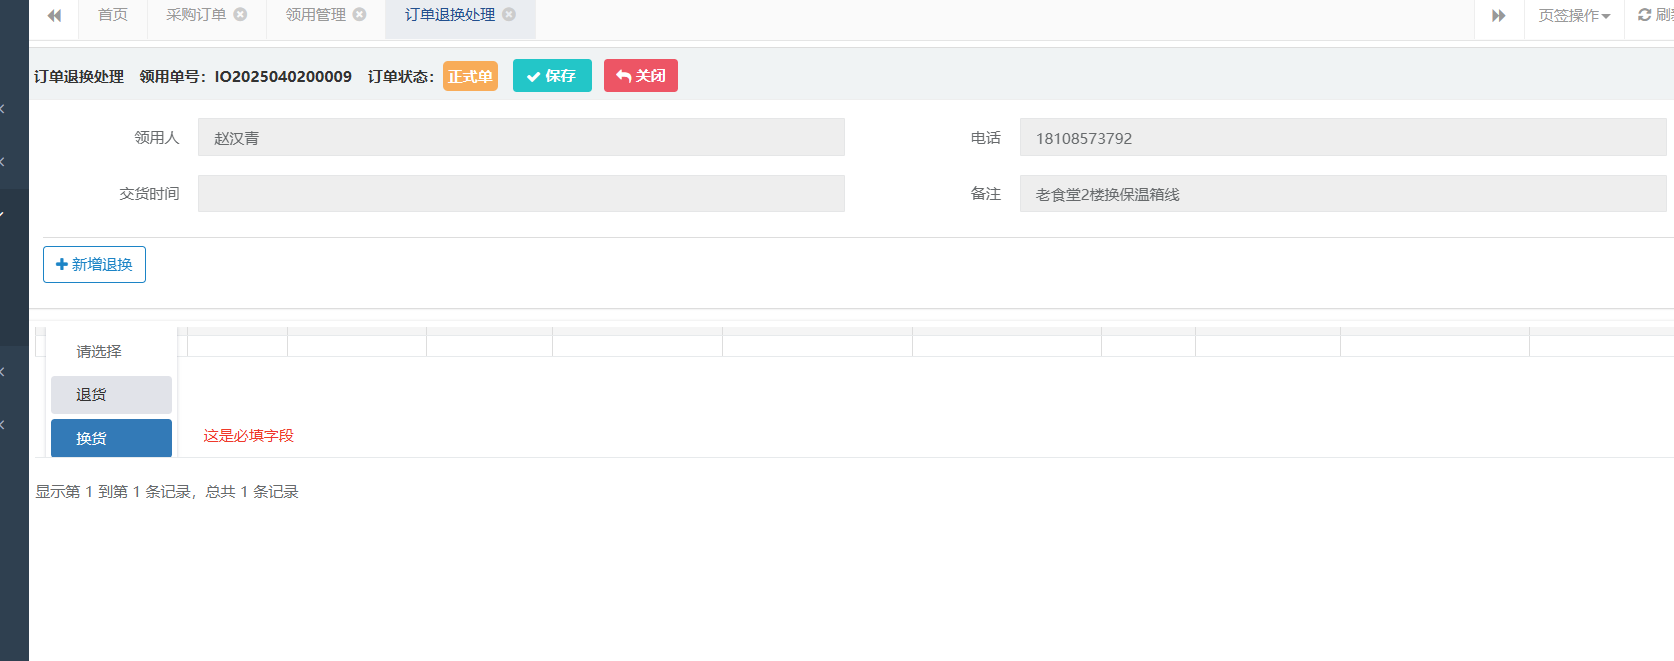The width and height of the screenshot is (1674, 661).
Task: Close the 领用管理 tab
Action: [360, 14]
